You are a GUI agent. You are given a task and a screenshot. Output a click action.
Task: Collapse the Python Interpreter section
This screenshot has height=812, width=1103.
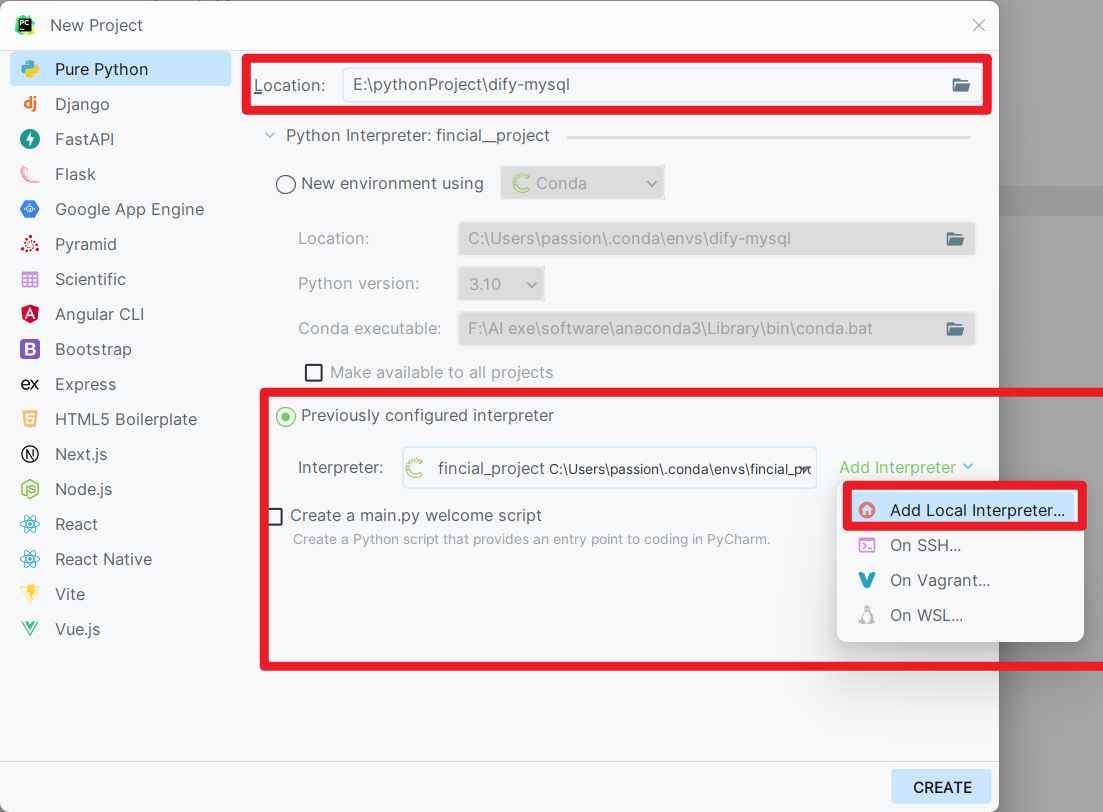[x=269, y=136]
